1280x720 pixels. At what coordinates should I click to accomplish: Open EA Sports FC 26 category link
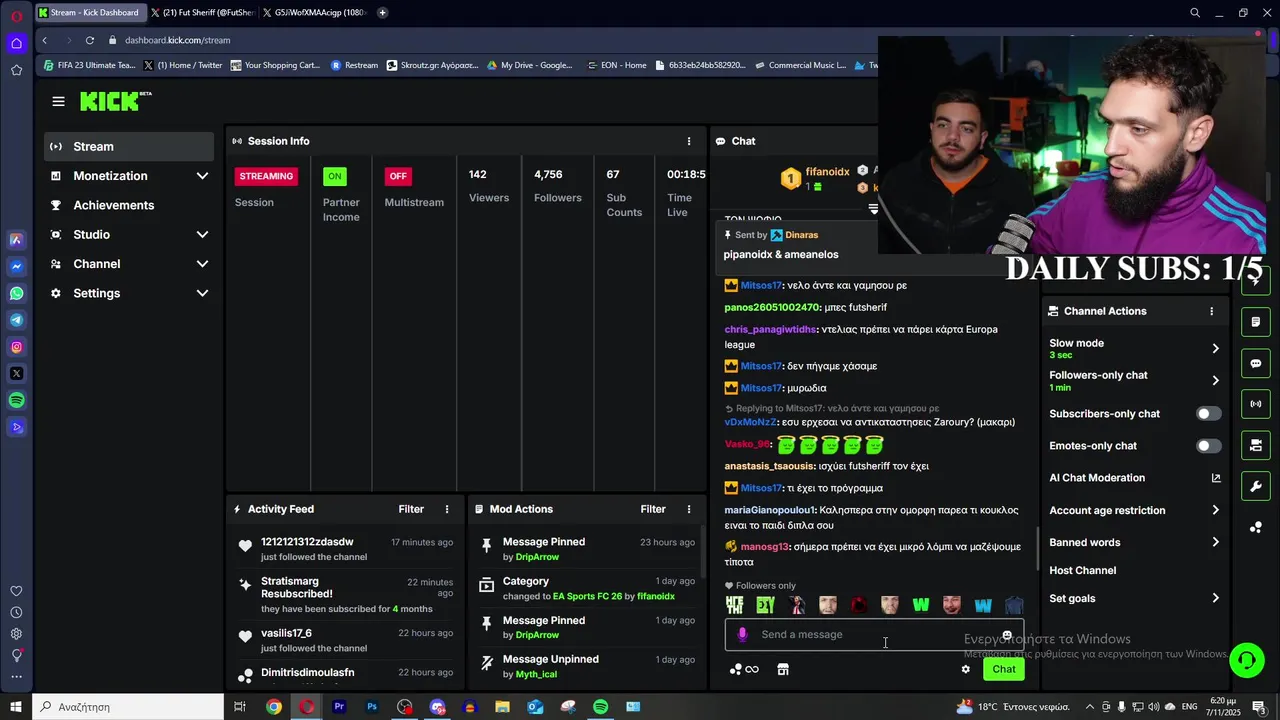pos(593,596)
